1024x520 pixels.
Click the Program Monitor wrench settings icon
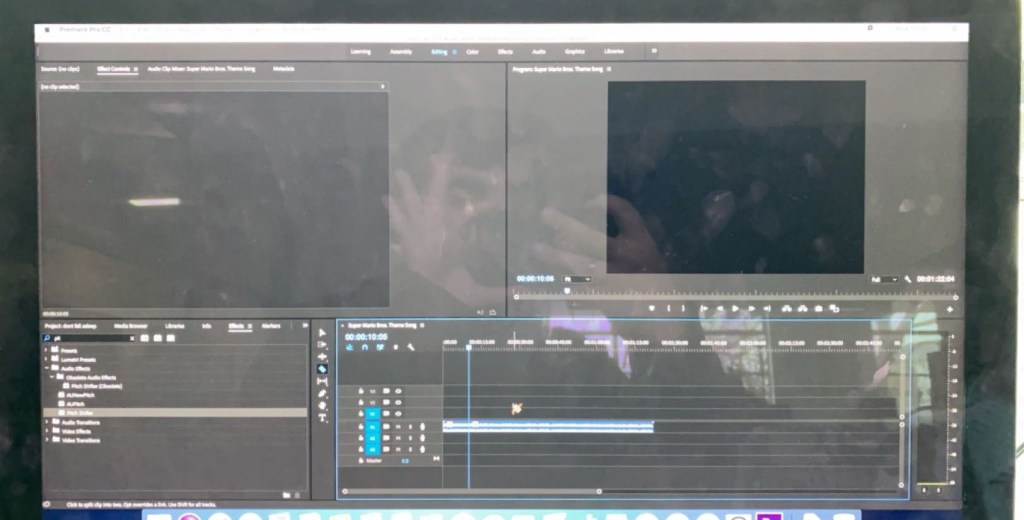[908, 280]
